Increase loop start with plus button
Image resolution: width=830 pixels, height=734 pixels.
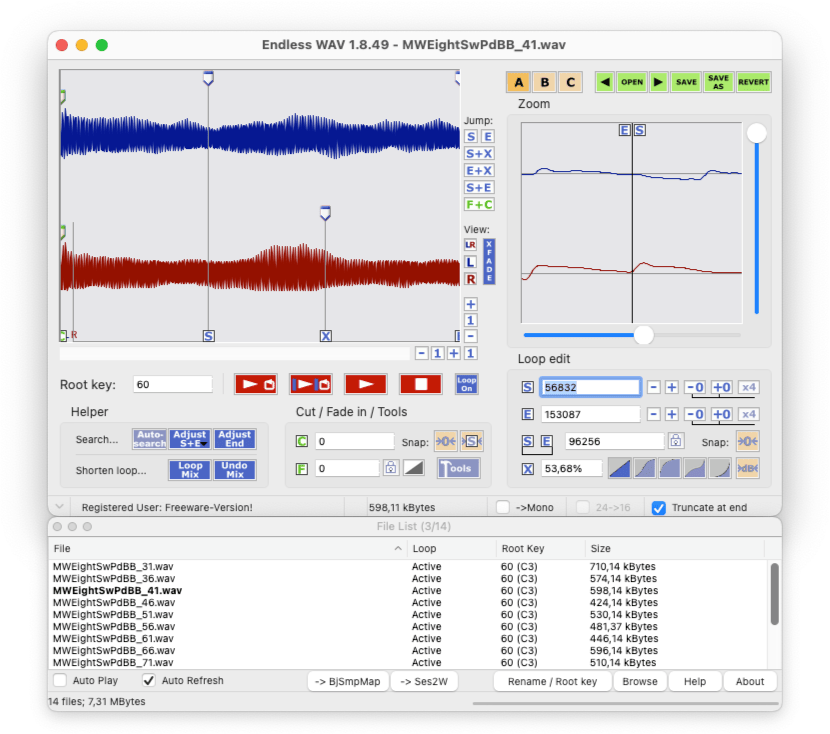click(x=672, y=387)
